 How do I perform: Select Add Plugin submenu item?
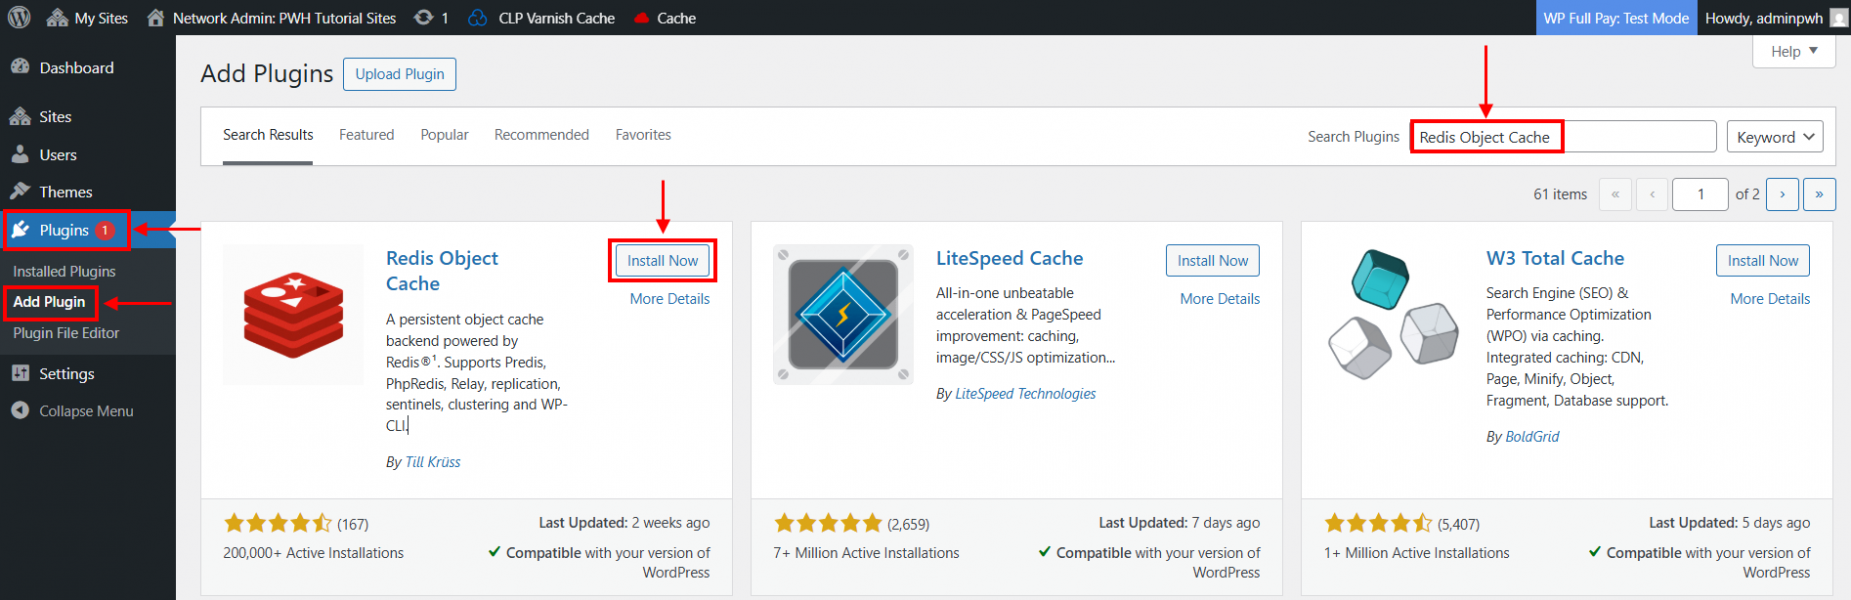(49, 302)
